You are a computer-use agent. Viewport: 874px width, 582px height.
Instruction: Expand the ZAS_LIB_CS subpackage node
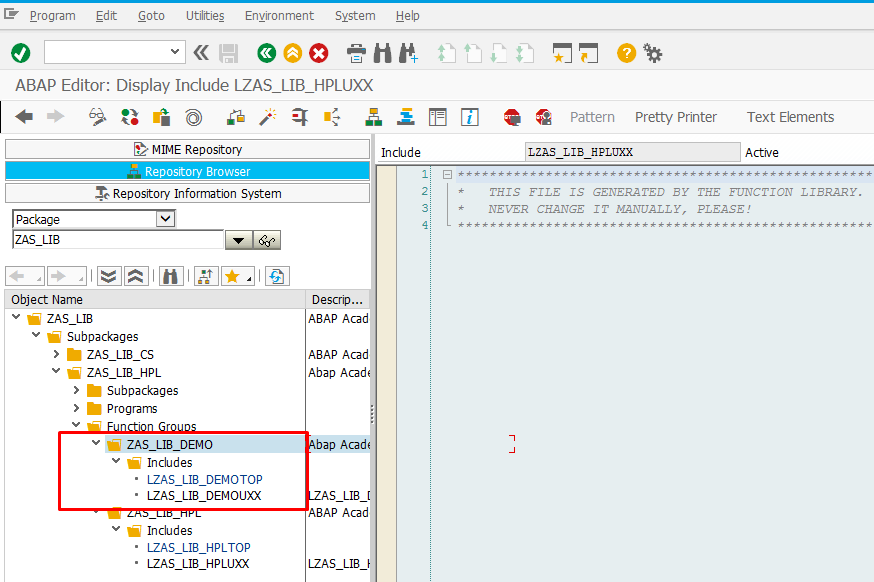56,355
